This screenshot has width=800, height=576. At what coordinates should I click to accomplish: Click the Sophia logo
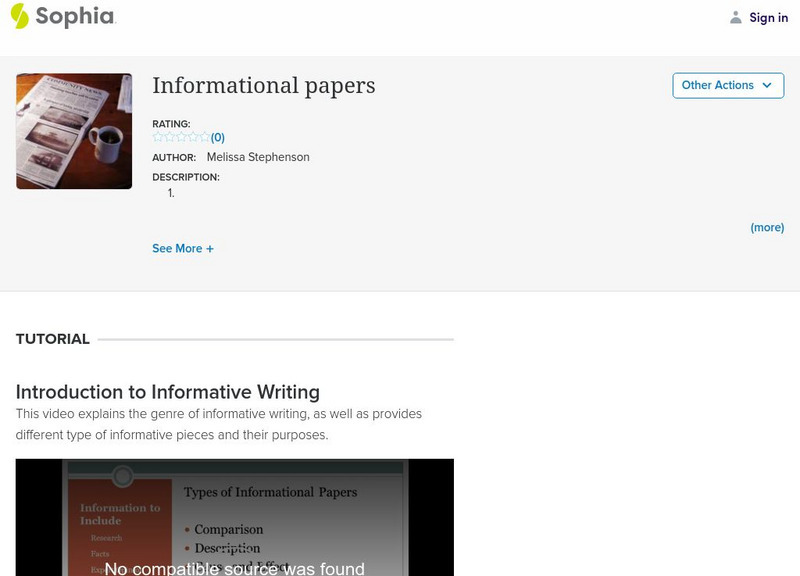(63, 16)
